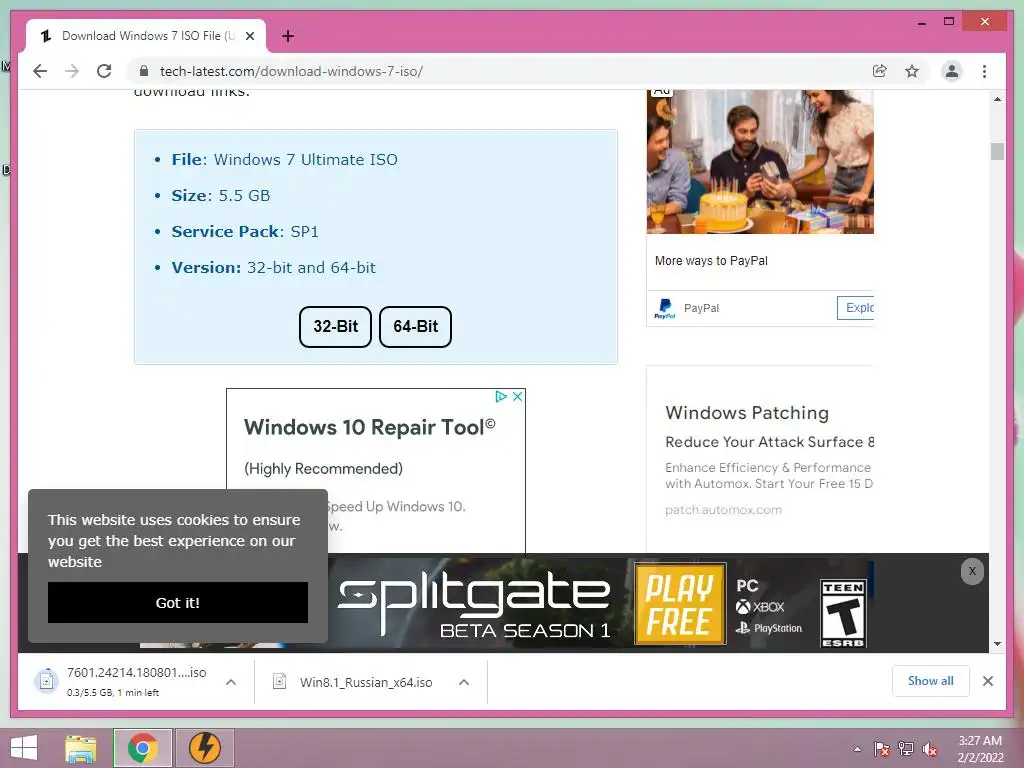Image resolution: width=1024 pixels, height=768 pixels.
Task: Open AdChoices info on repair tool ad
Action: (501, 396)
